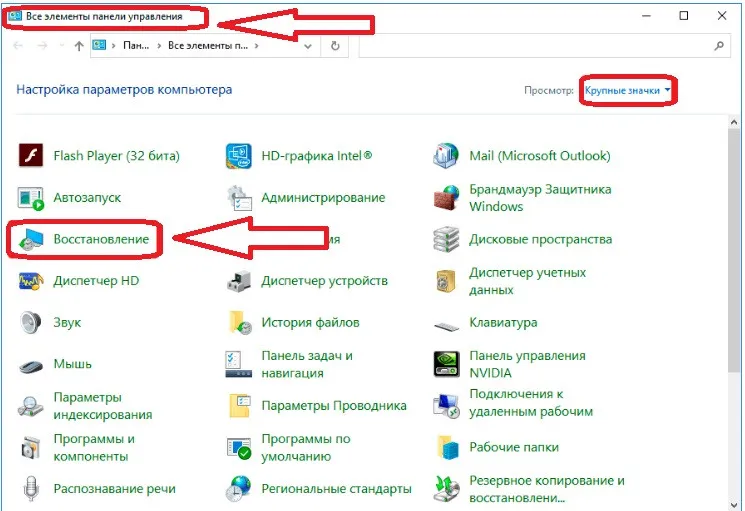
Task: Expand the breadcrumb chevron after Все элементы
Action: [257, 46]
